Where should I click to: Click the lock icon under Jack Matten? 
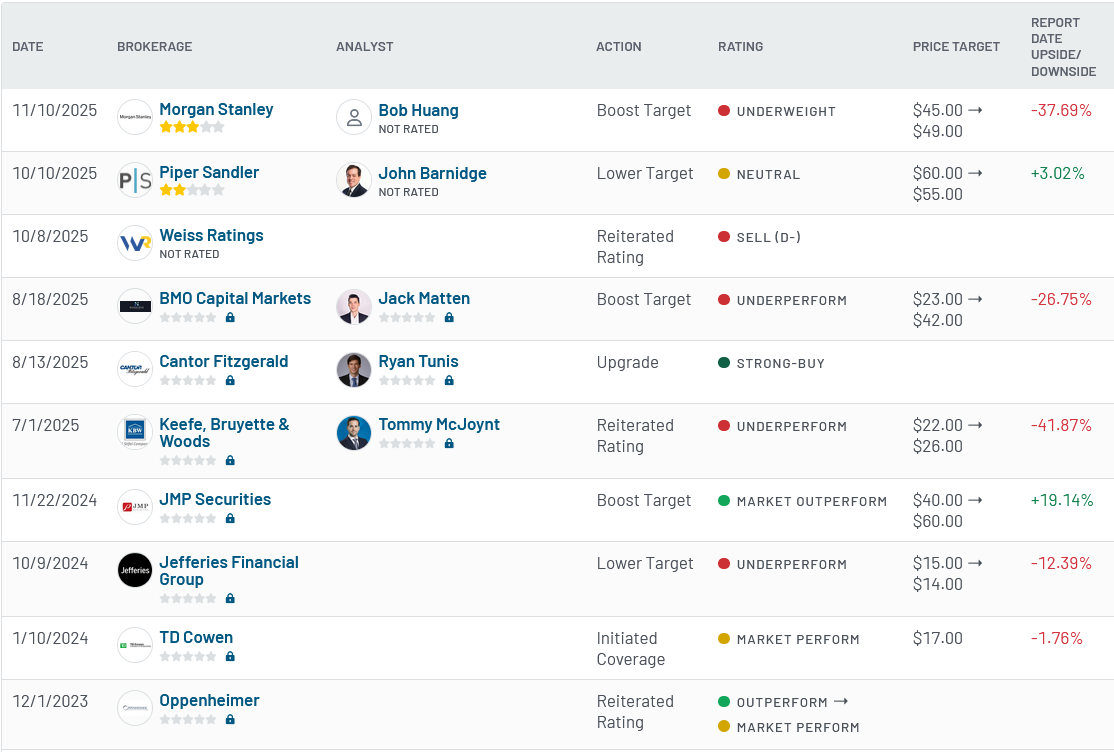coord(449,318)
